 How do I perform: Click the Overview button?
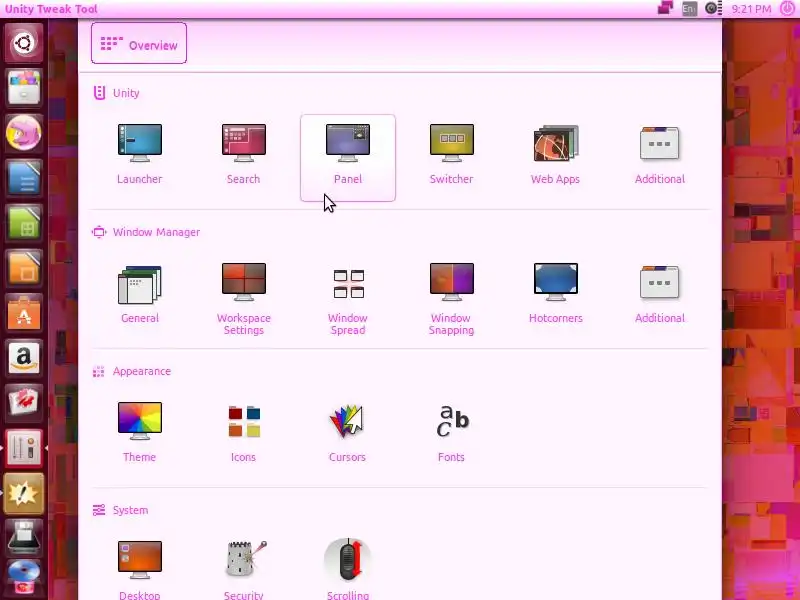[x=139, y=43]
